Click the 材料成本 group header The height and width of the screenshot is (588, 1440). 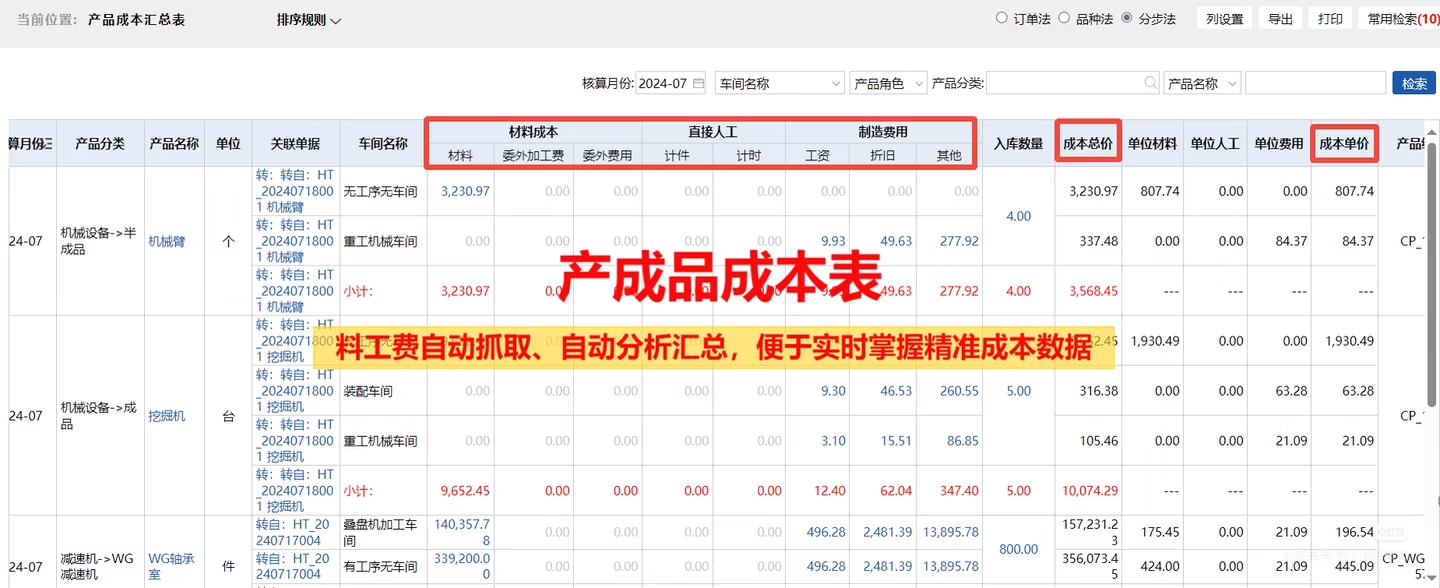[x=533, y=132]
